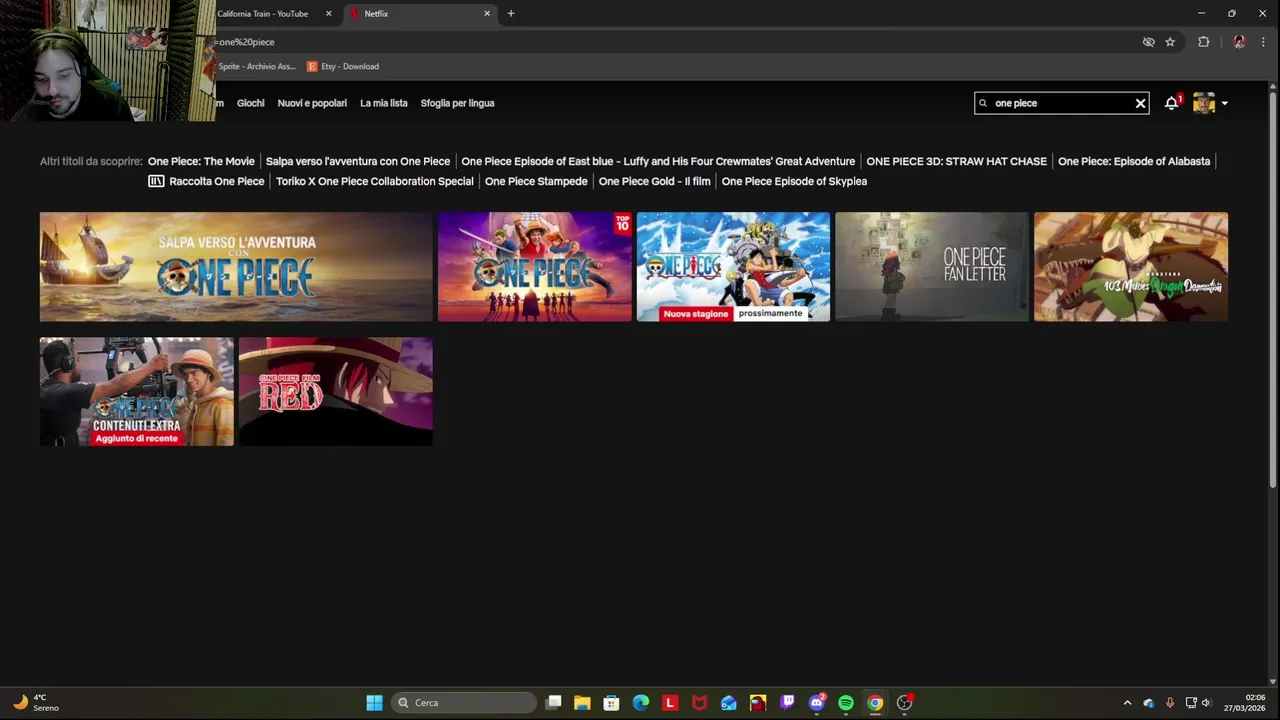1280x720 pixels.
Task: Open Sfoglia per lingua
Action: click(x=457, y=103)
